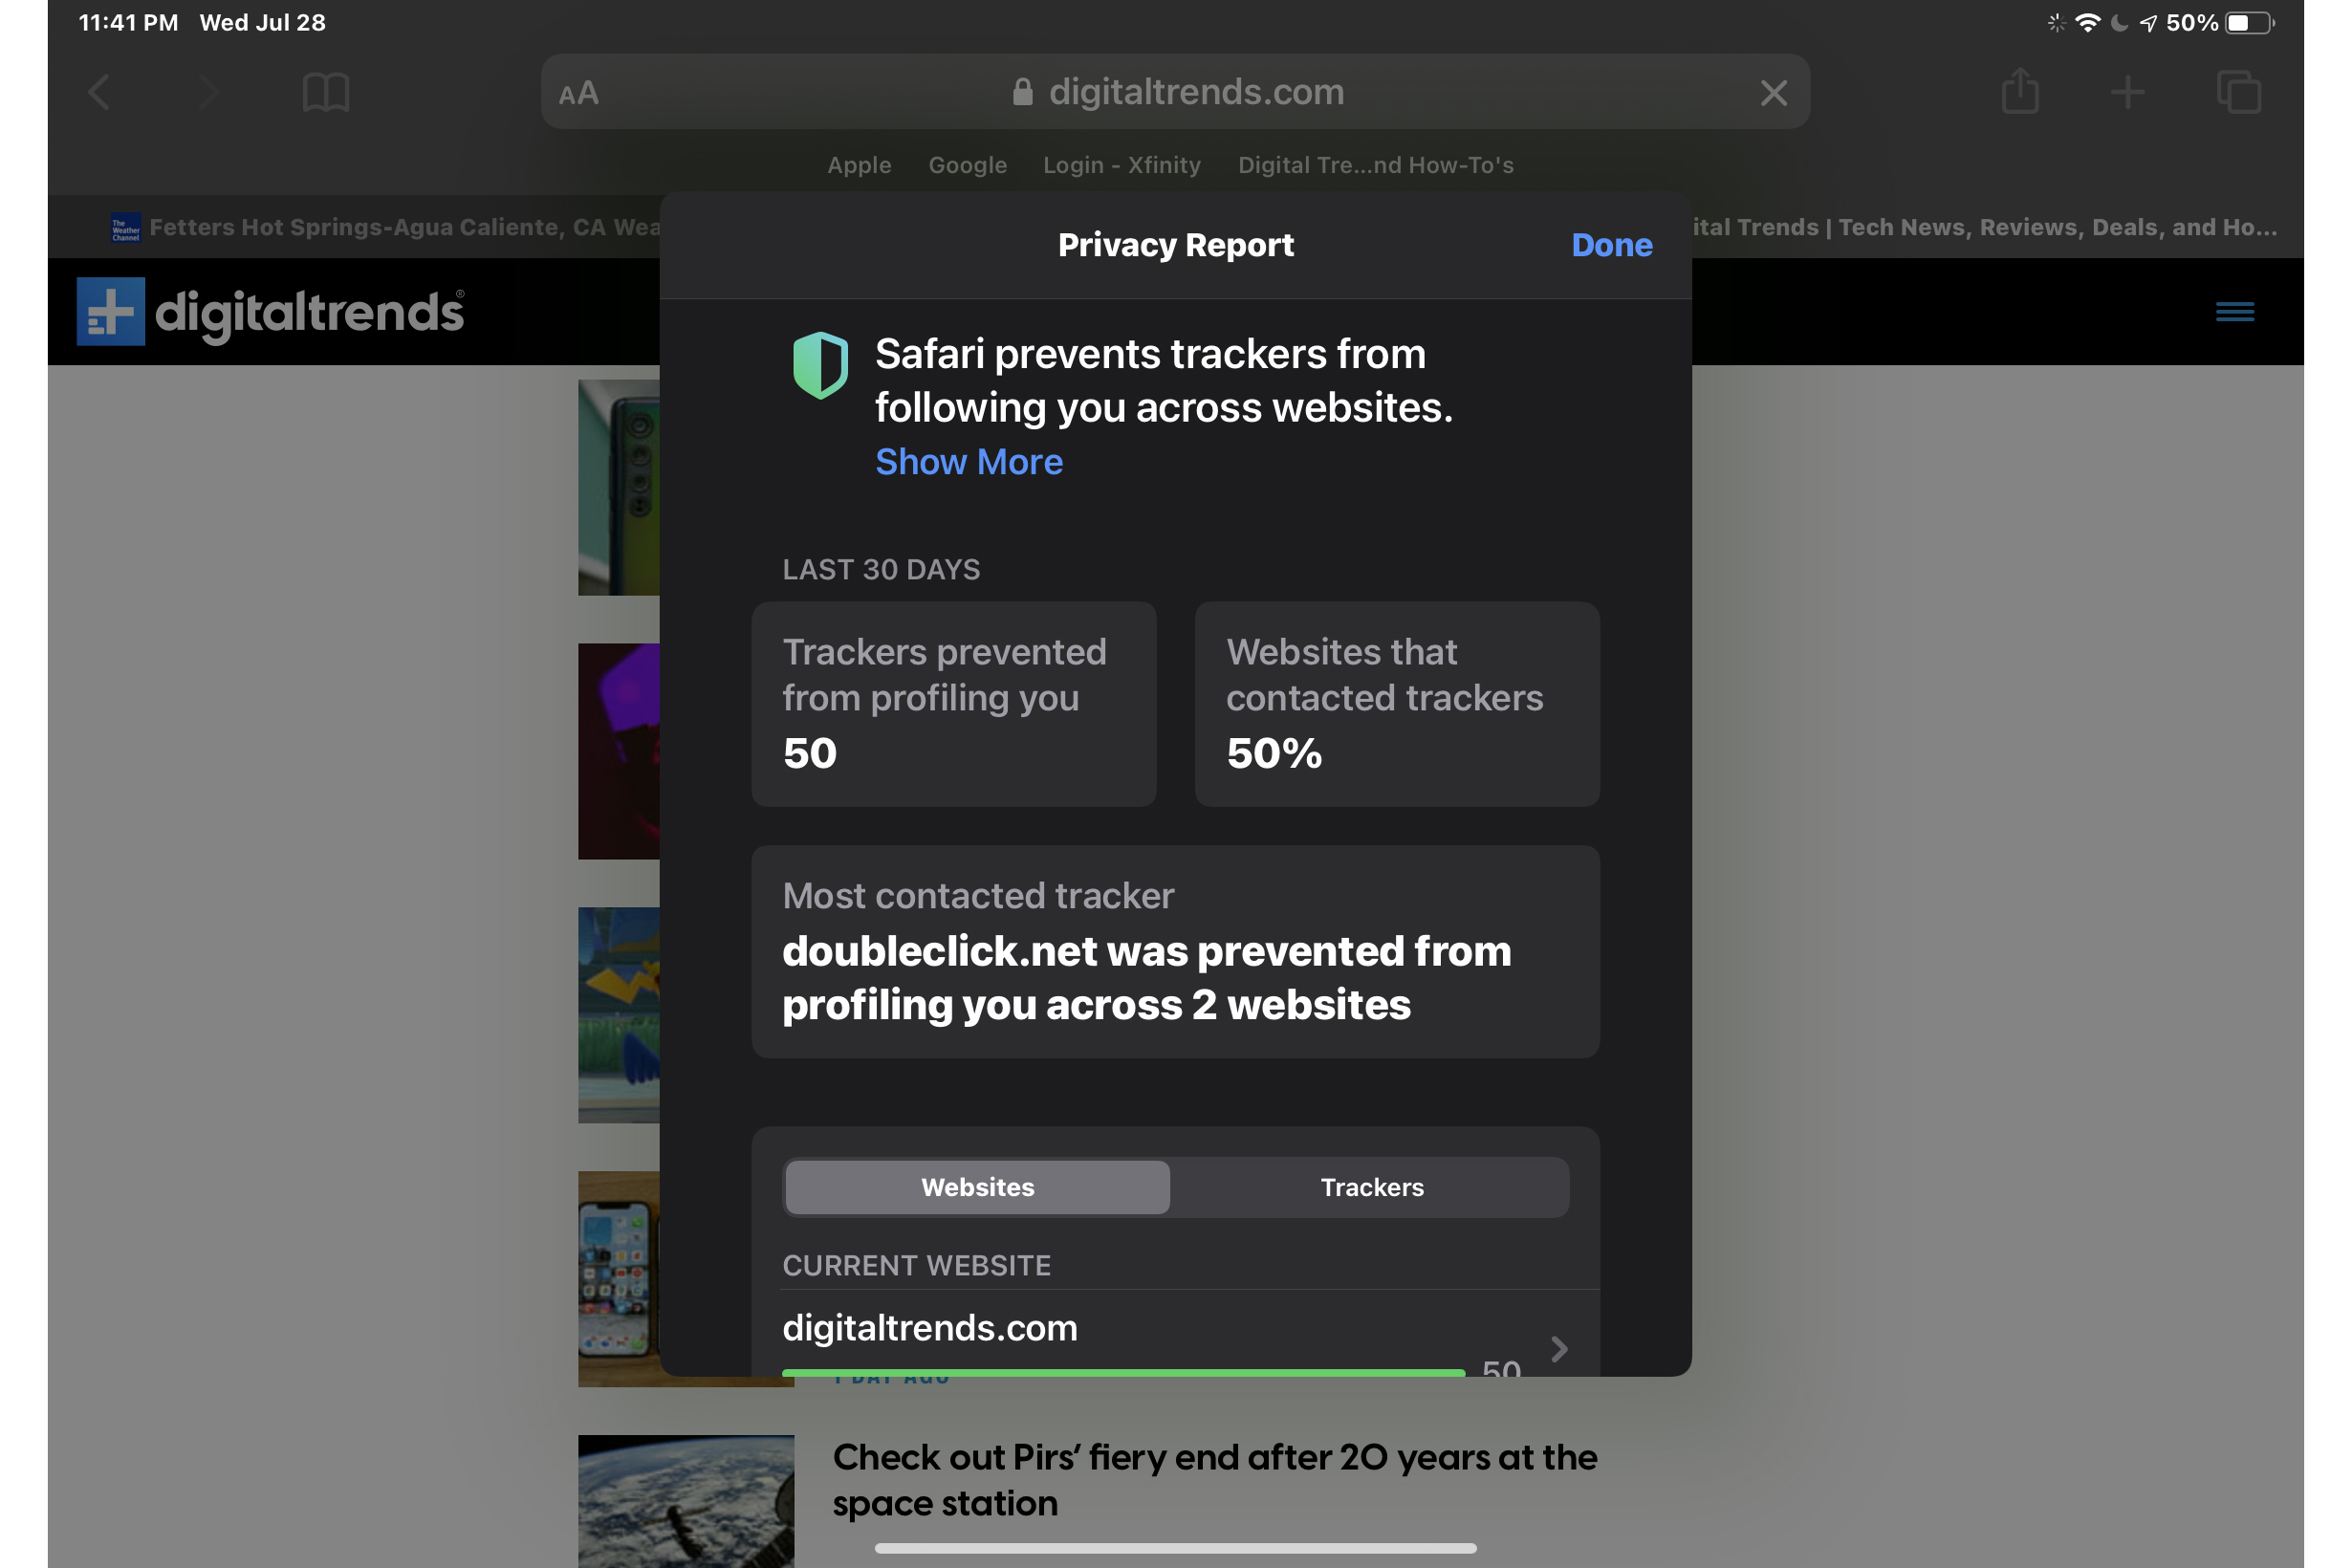
Task: Click the Safari back arrow
Action: coord(99,93)
